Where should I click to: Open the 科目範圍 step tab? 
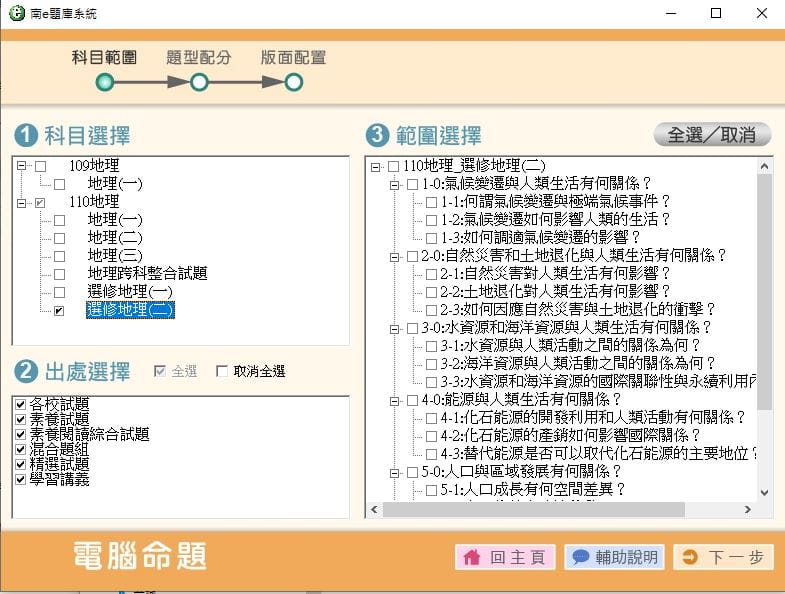click(104, 58)
